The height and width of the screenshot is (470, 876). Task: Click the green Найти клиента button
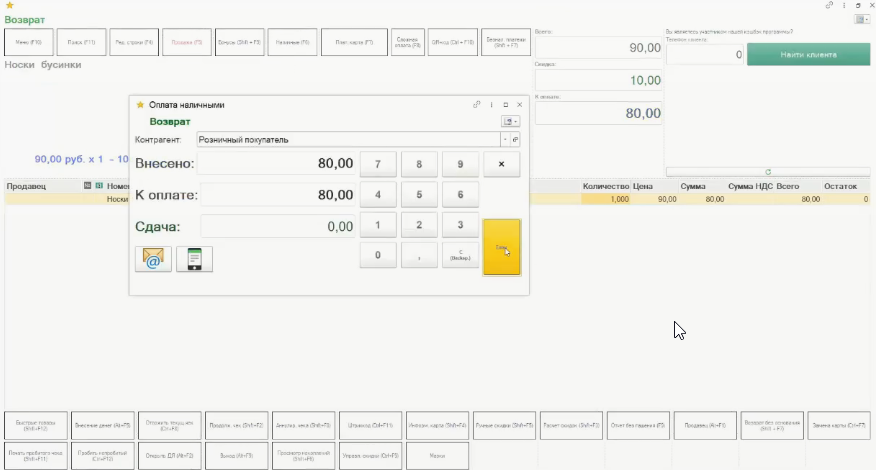tap(808, 55)
